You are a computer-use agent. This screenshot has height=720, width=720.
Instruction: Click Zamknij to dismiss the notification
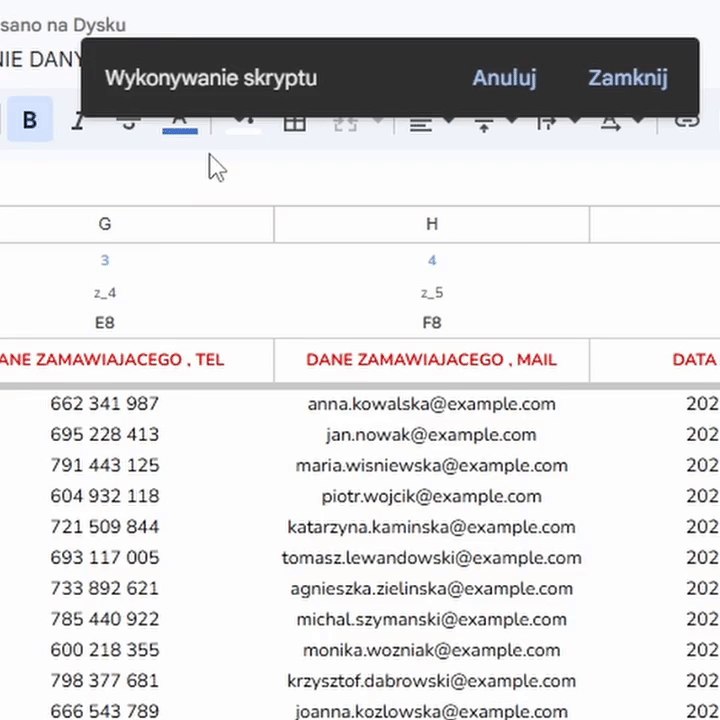(627, 78)
